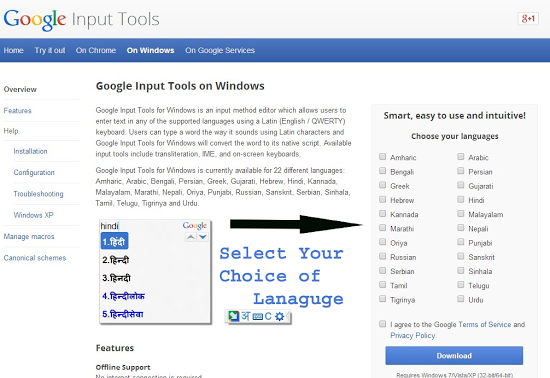Open Help link in the sidebar
550x378 pixels.
(x=11, y=131)
